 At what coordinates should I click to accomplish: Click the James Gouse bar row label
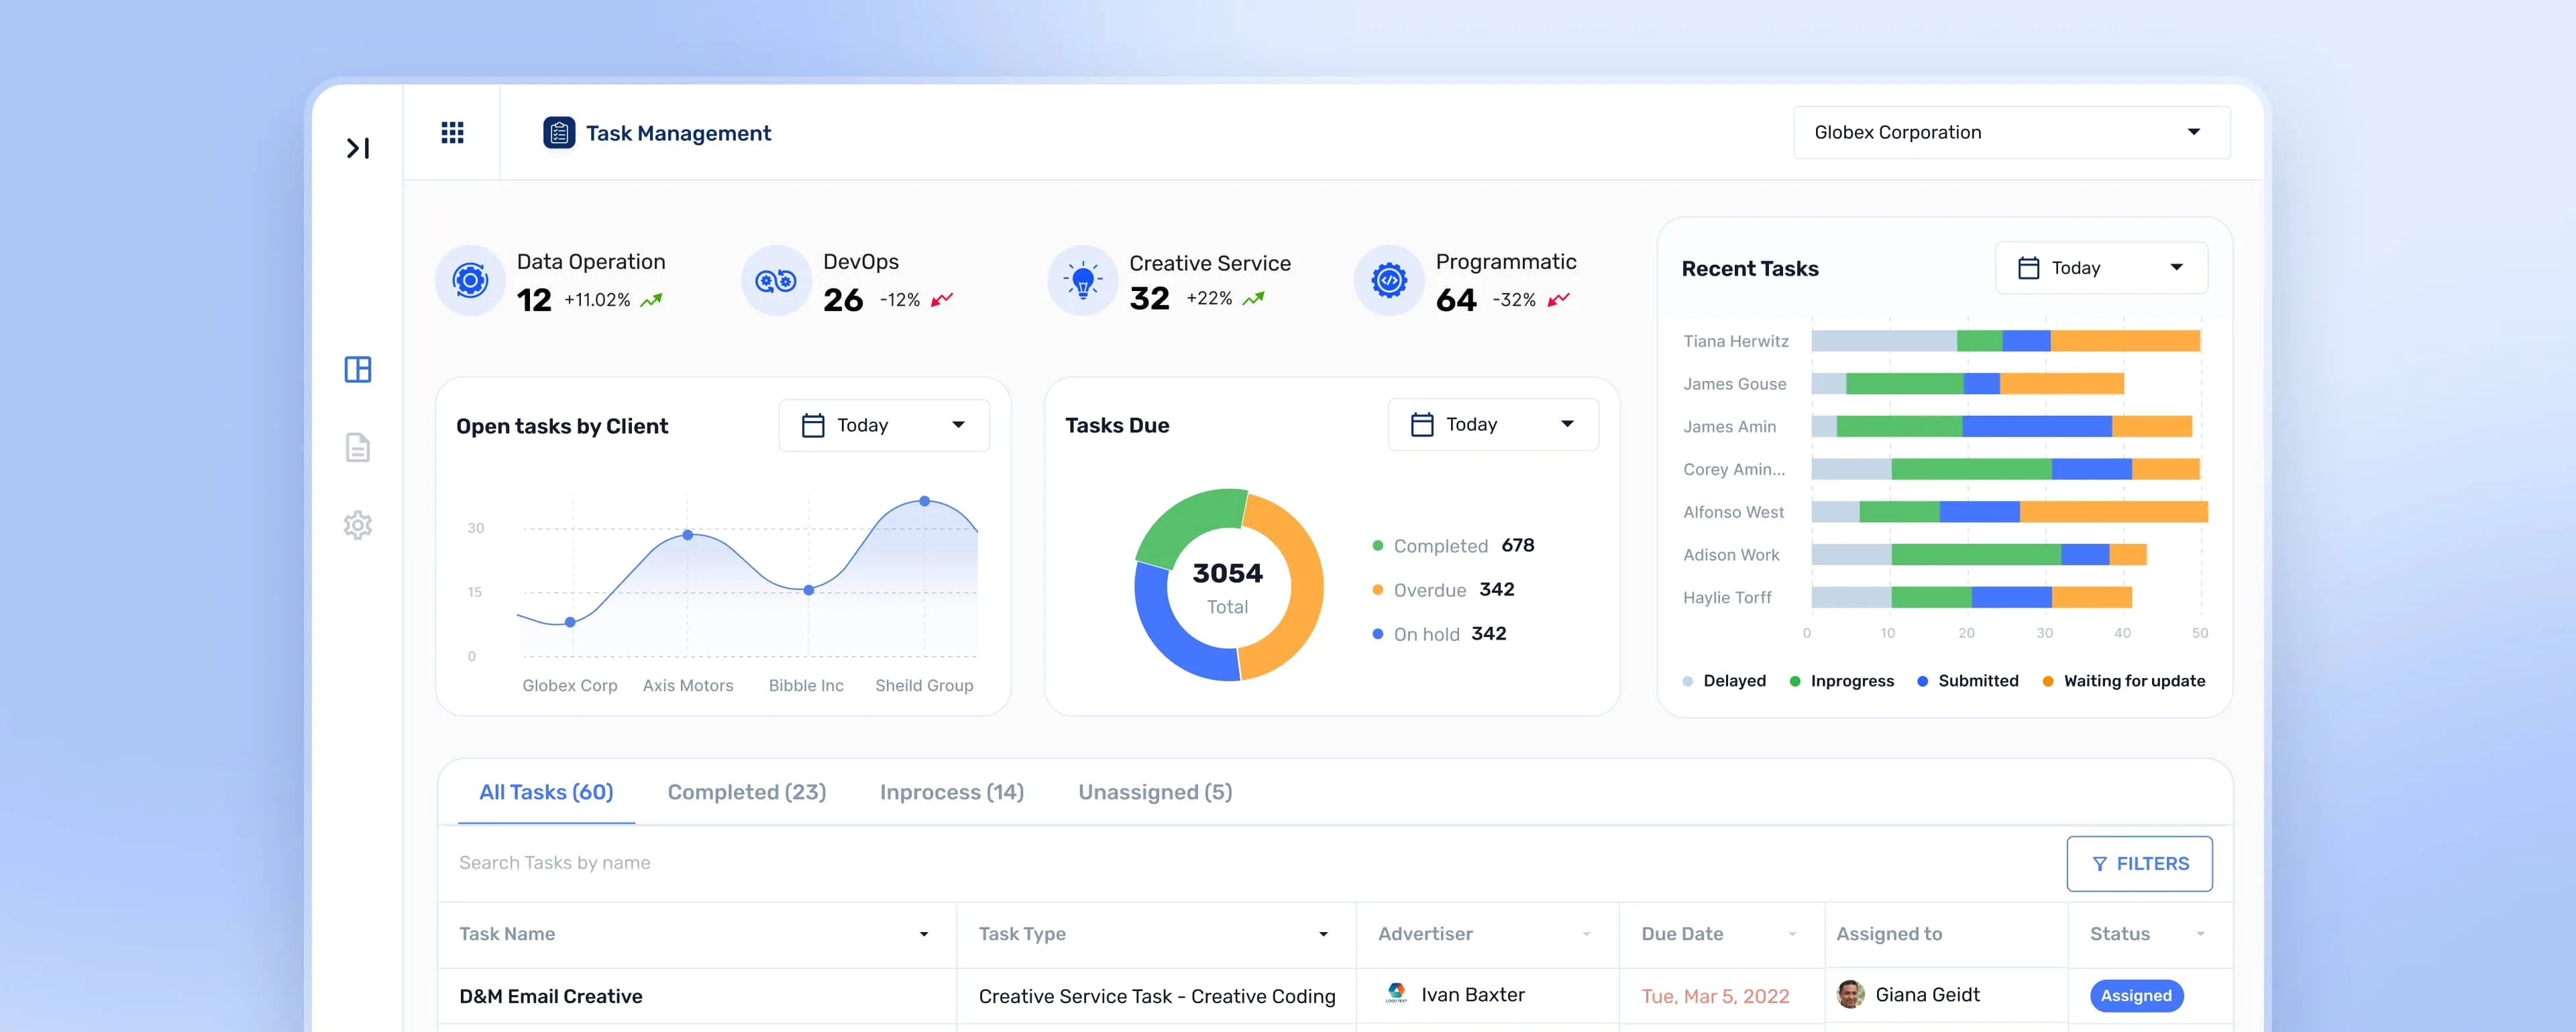(x=1734, y=384)
